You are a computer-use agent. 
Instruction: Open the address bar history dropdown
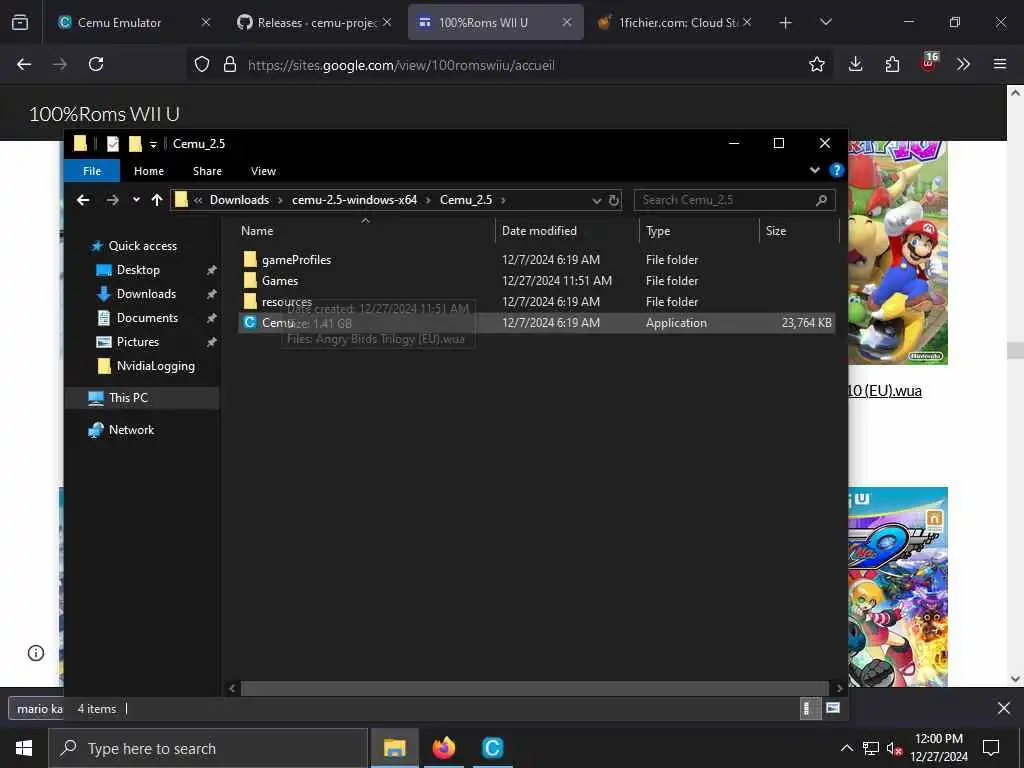coord(596,200)
